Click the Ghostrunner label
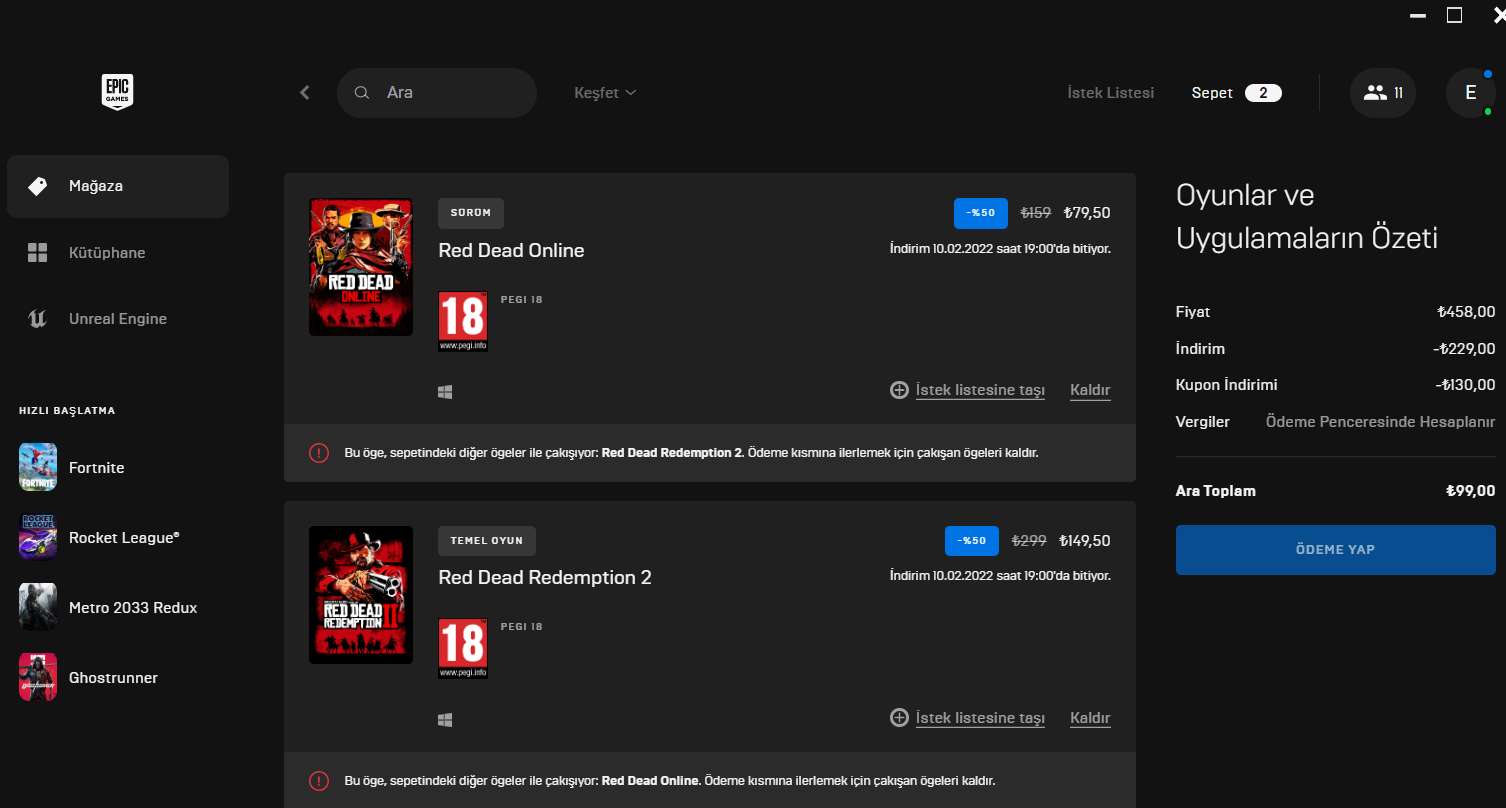Viewport: 1506px width, 808px height. point(114,678)
